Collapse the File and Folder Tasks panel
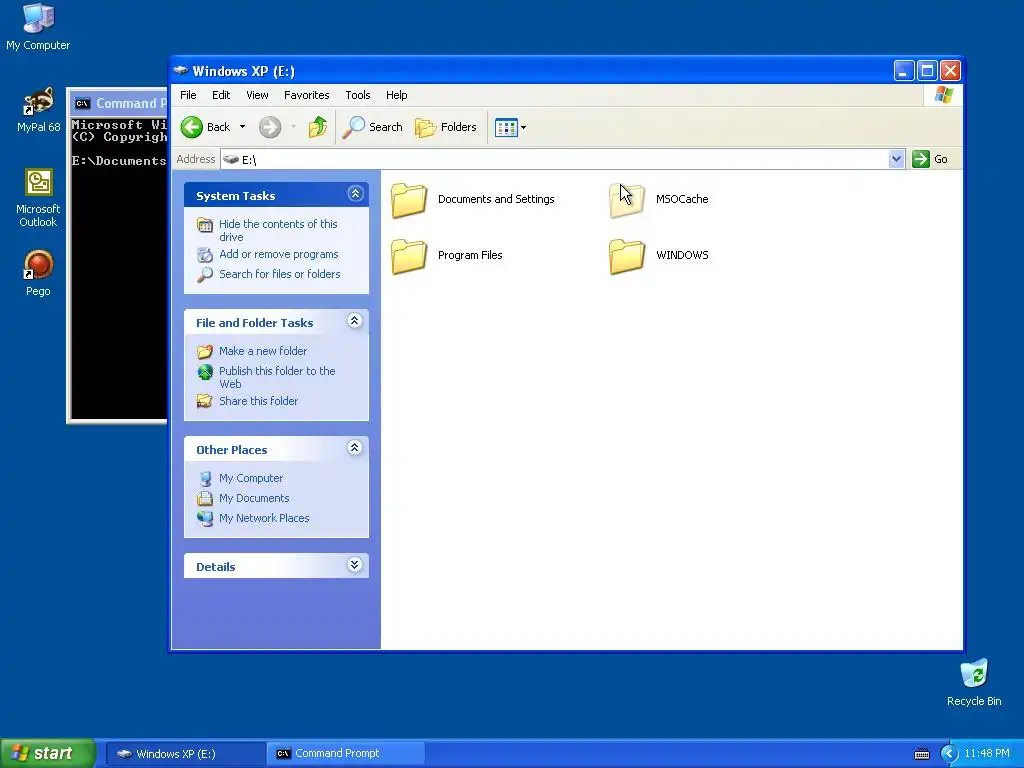The height and width of the screenshot is (768, 1024). (355, 321)
